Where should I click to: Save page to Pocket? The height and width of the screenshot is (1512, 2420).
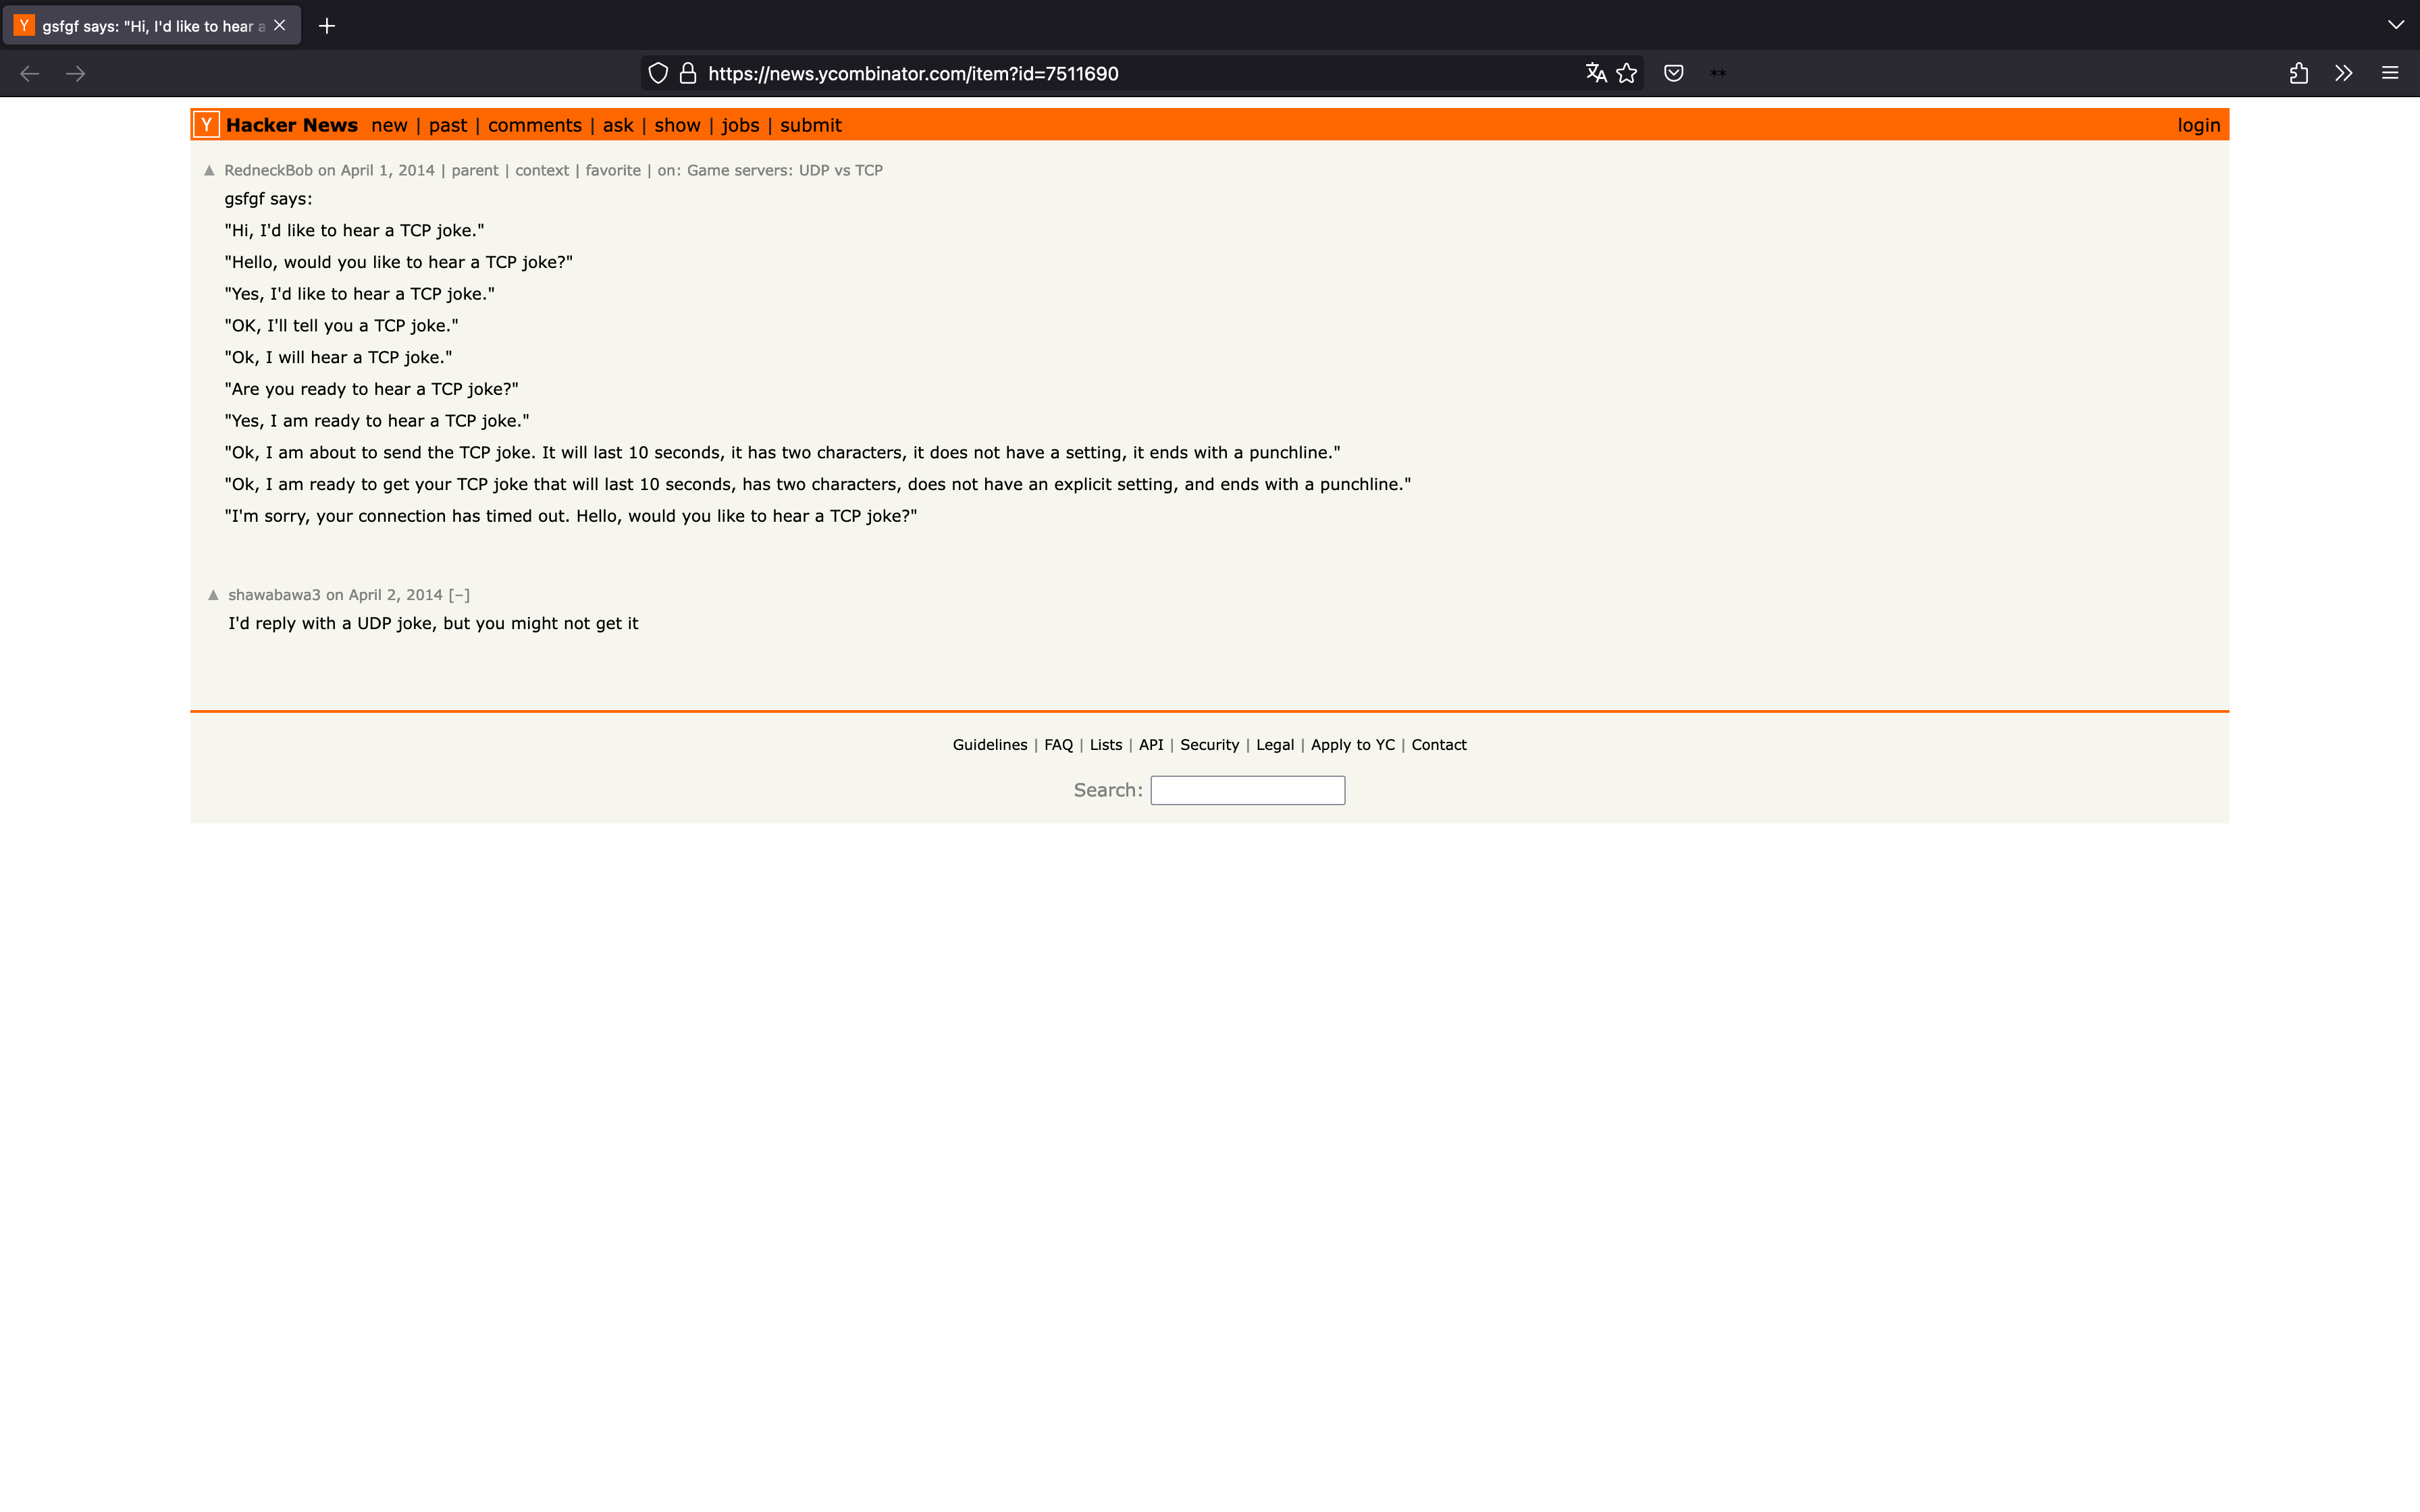click(1673, 73)
